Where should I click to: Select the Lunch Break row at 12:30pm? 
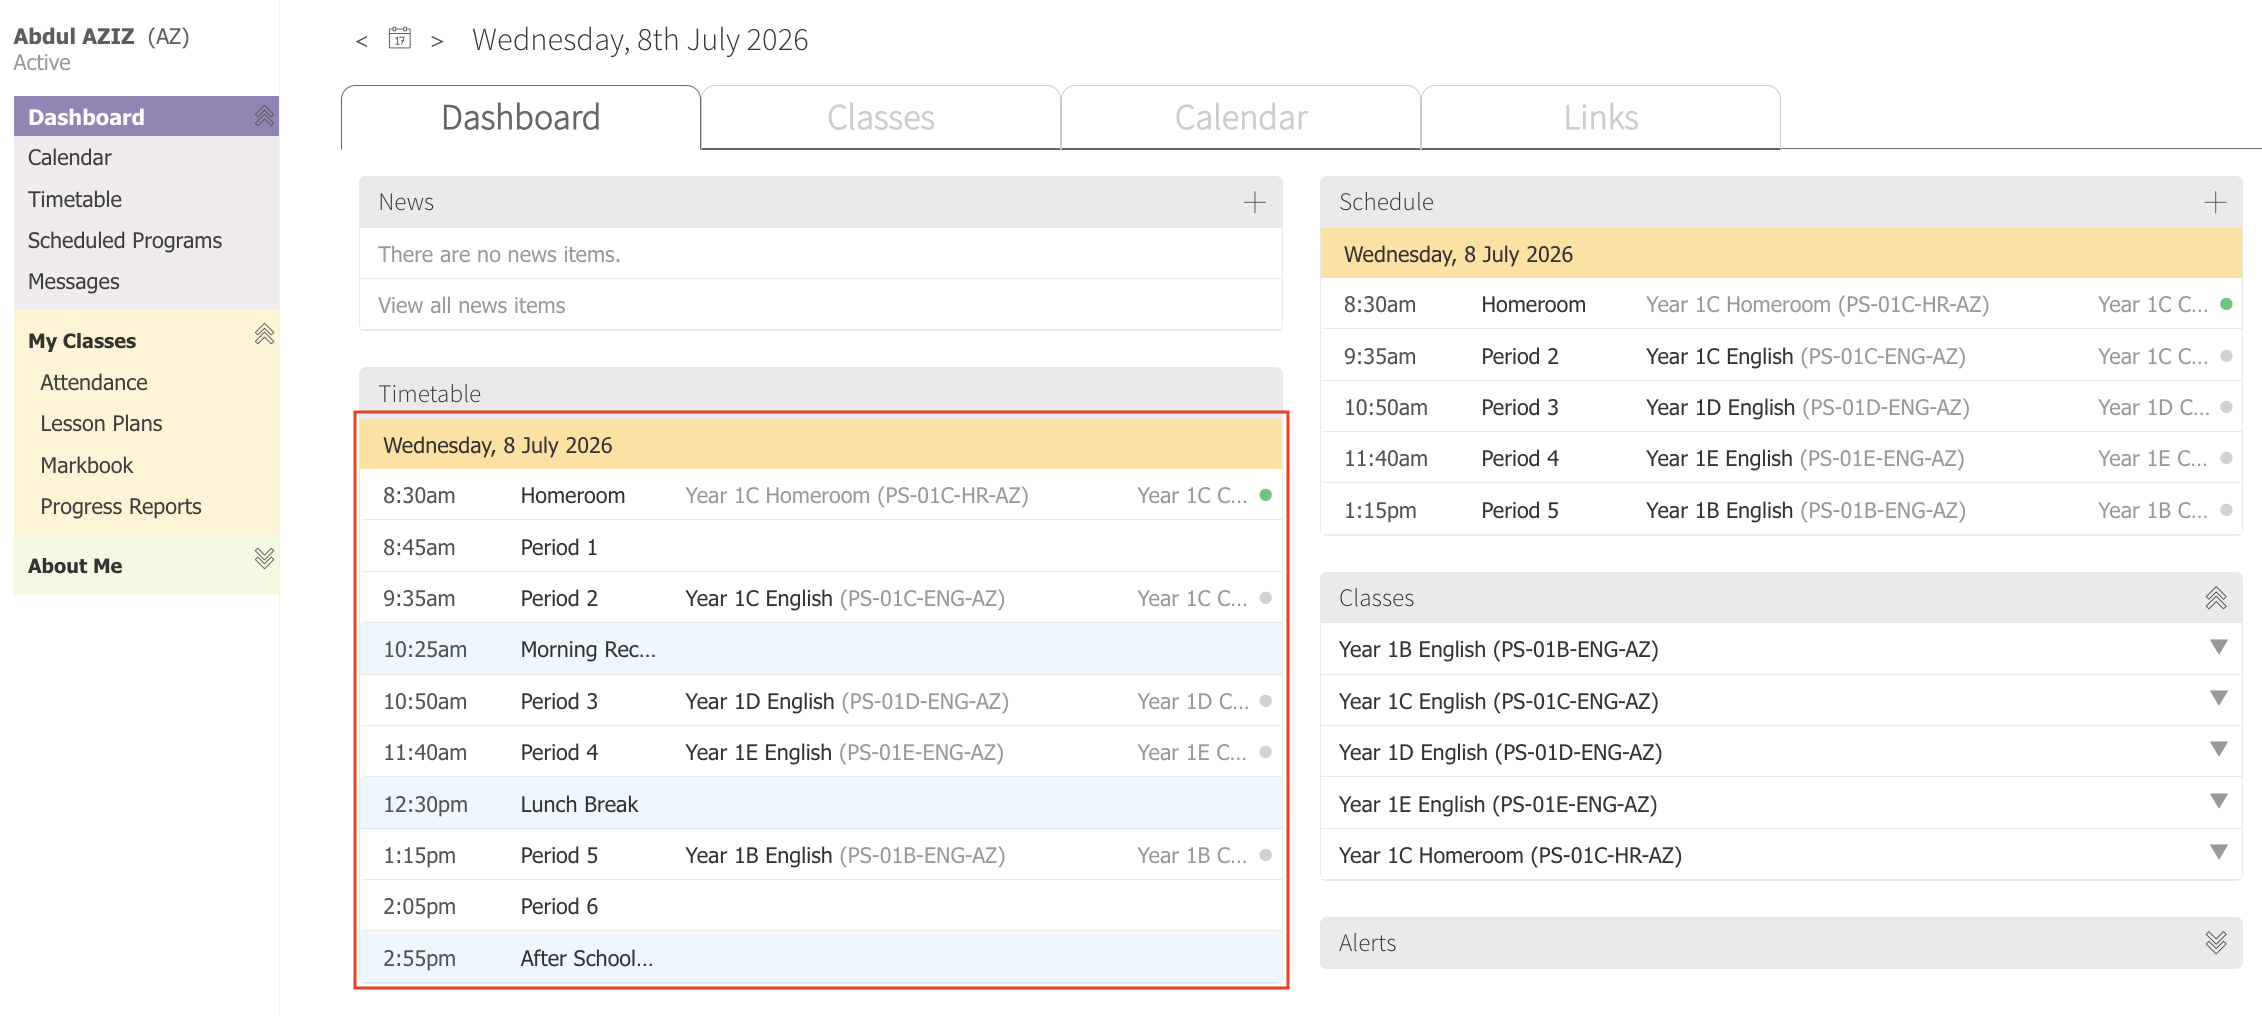point(821,804)
